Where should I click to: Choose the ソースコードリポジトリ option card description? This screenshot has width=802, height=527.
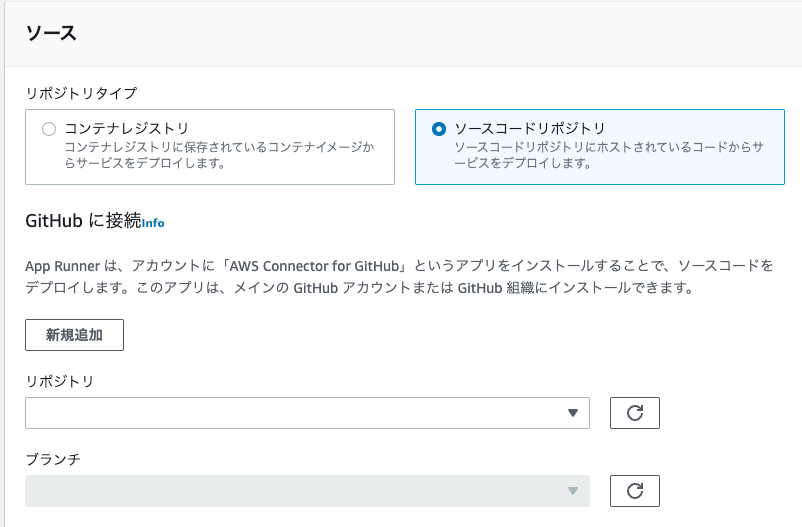click(x=609, y=155)
